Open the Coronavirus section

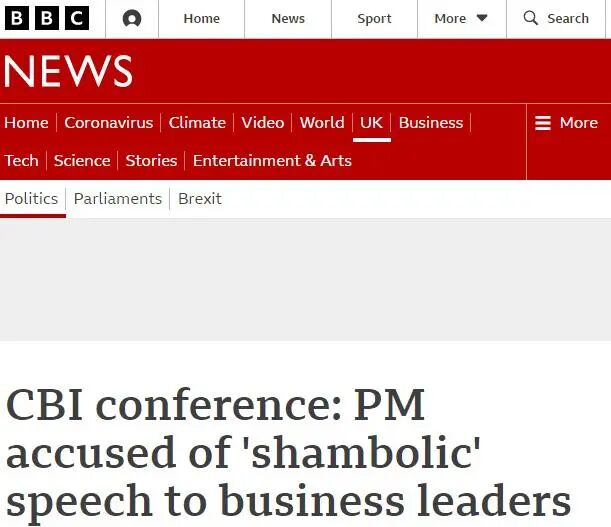click(x=109, y=123)
